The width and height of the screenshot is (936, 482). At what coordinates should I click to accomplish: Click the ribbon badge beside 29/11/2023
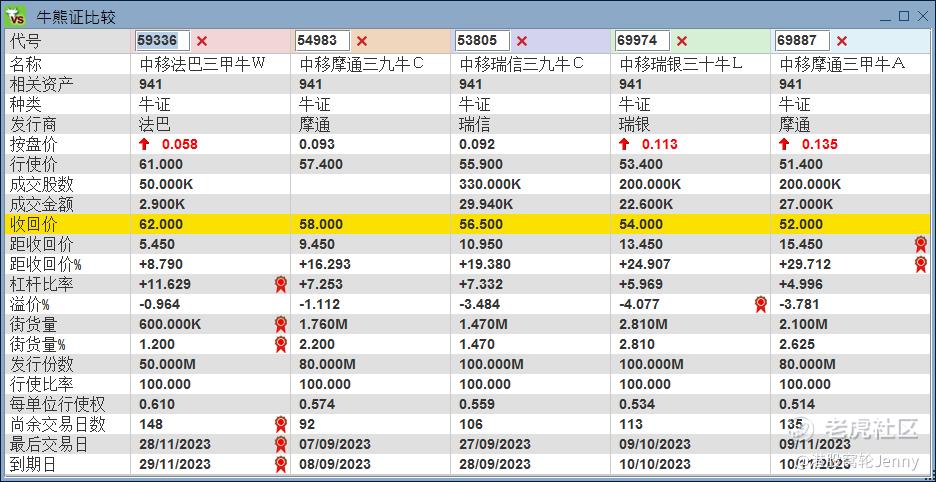pos(281,465)
